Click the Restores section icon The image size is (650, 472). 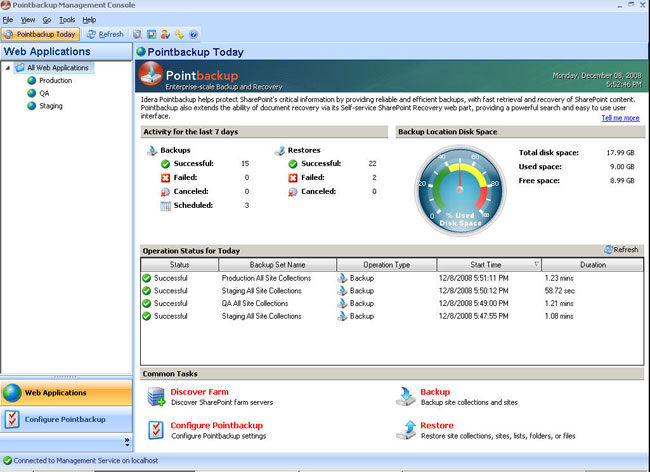click(280, 150)
